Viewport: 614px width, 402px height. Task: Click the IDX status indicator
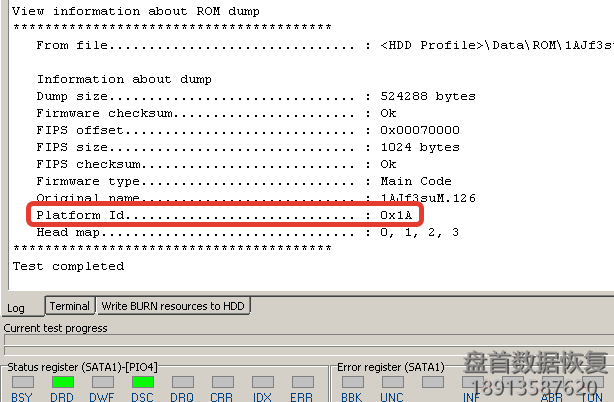pyautogui.click(x=262, y=382)
